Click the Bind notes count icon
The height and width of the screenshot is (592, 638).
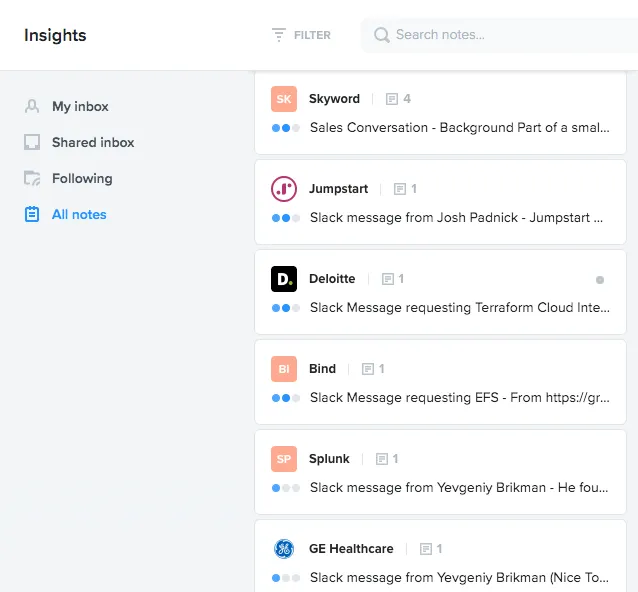point(367,369)
